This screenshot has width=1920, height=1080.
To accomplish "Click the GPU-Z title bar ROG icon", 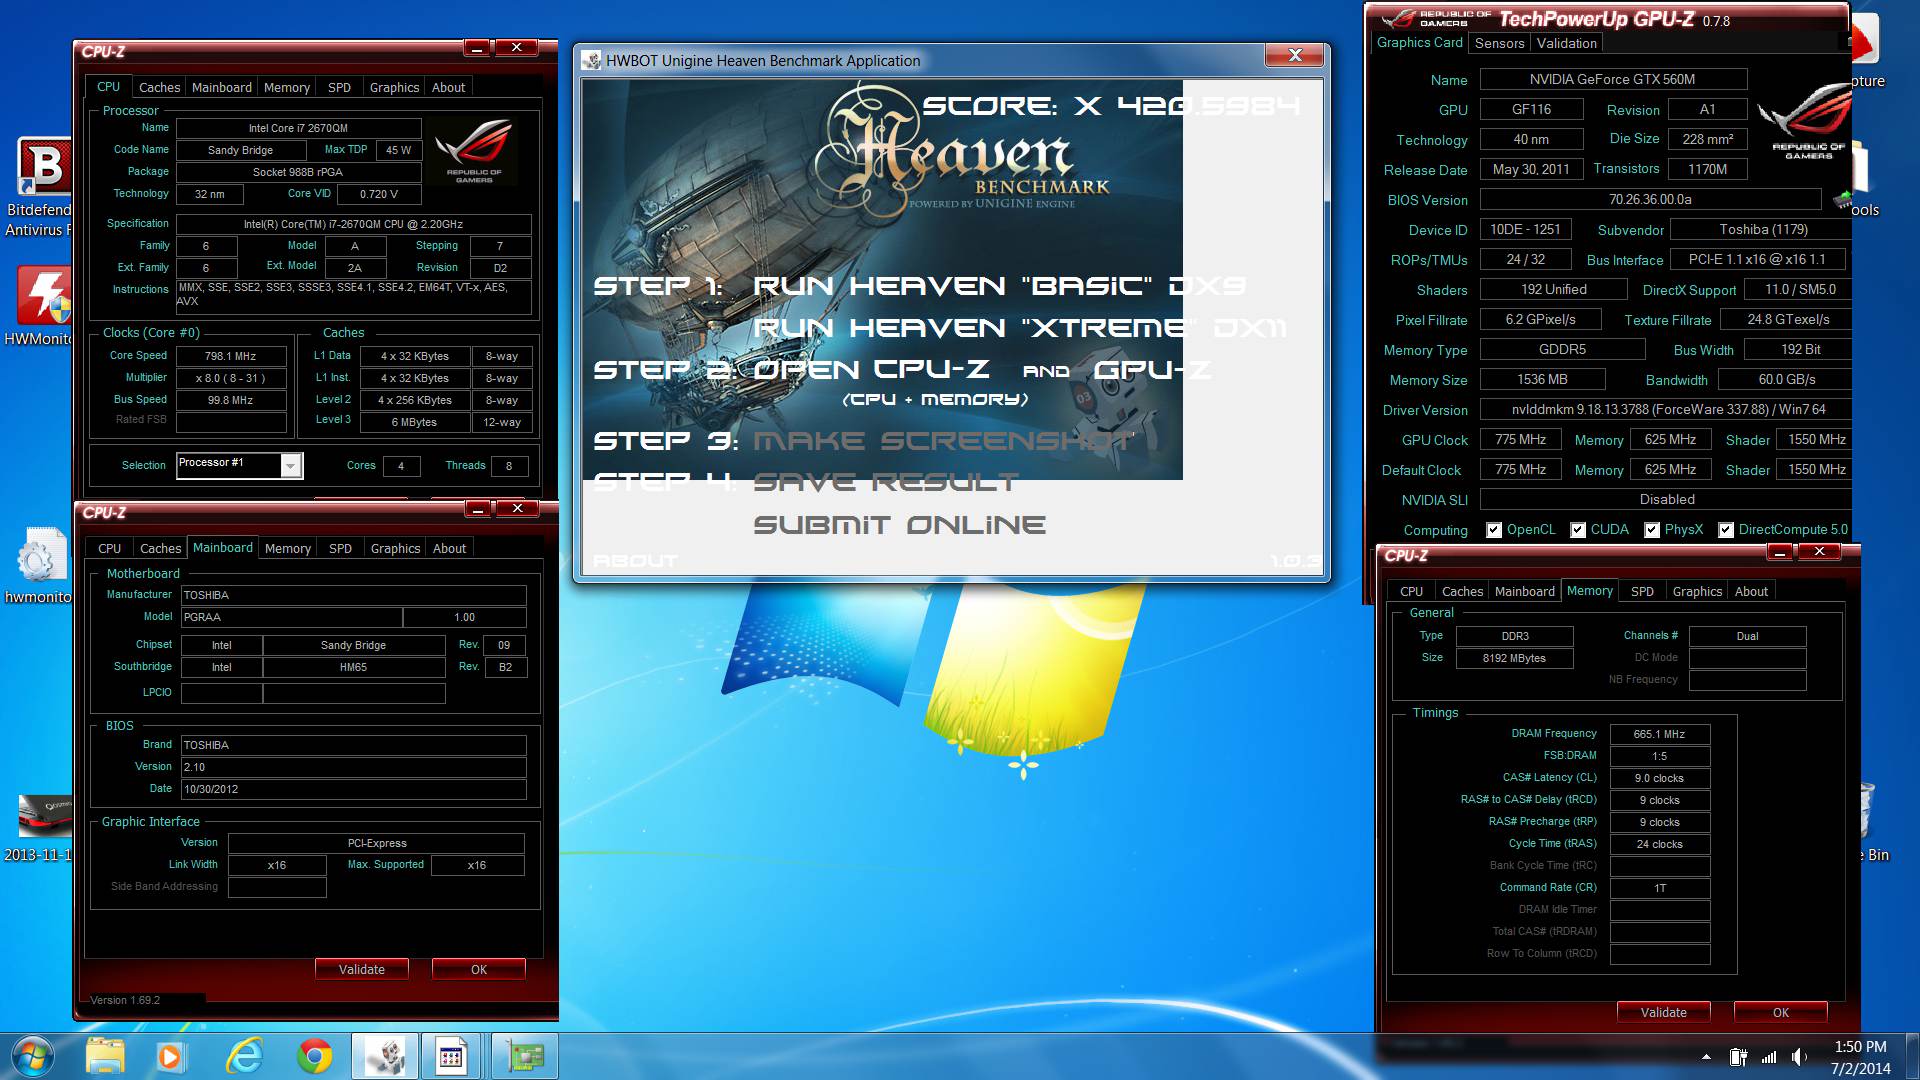I will tap(1399, 19).
